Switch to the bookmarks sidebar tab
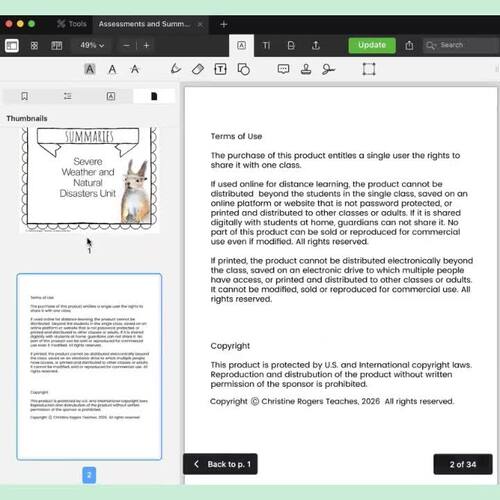 coord(24,96)
